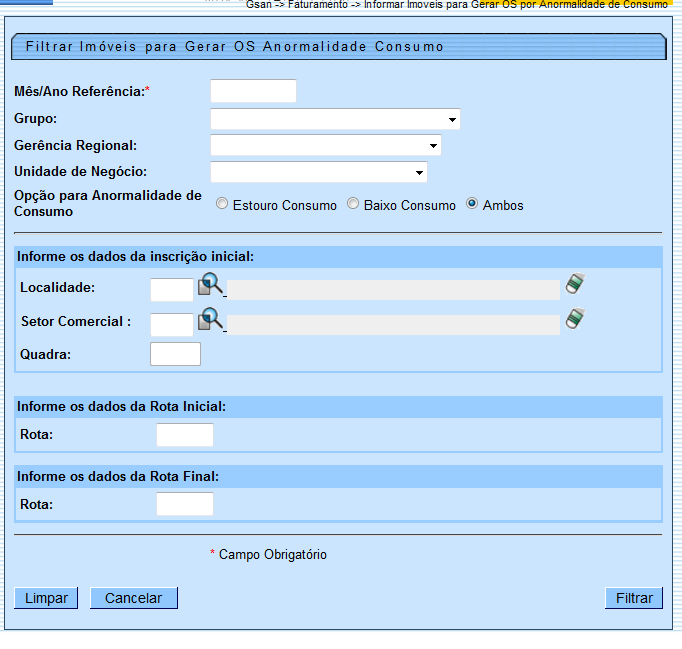Click the Localidade description gray text field
This screenshot has height=649, width=682.
[x=393, y=290]
